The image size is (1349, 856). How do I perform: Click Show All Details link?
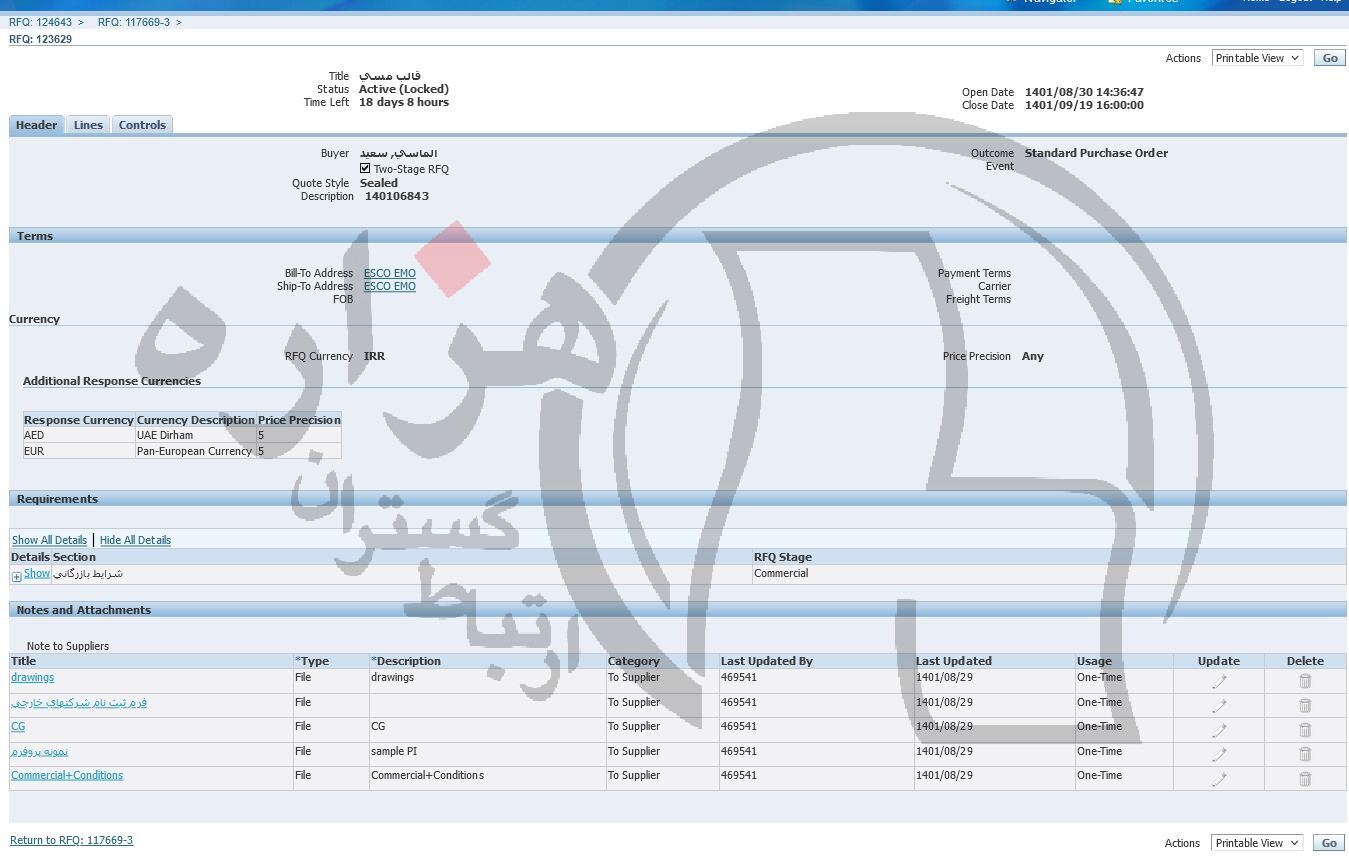click(x=49, y=540)
